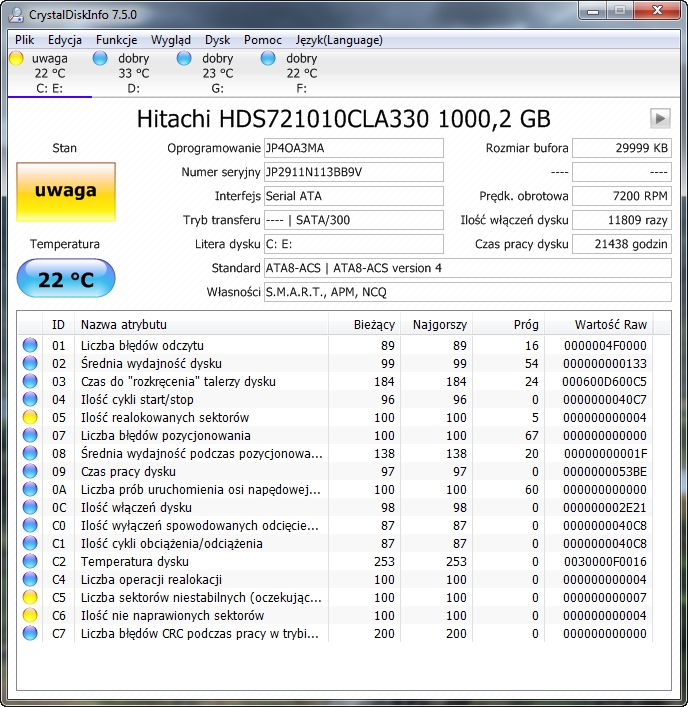This screenshot has width=688, height=707.
Task: Open the Język(Language) menu
Action: (339, 40)
